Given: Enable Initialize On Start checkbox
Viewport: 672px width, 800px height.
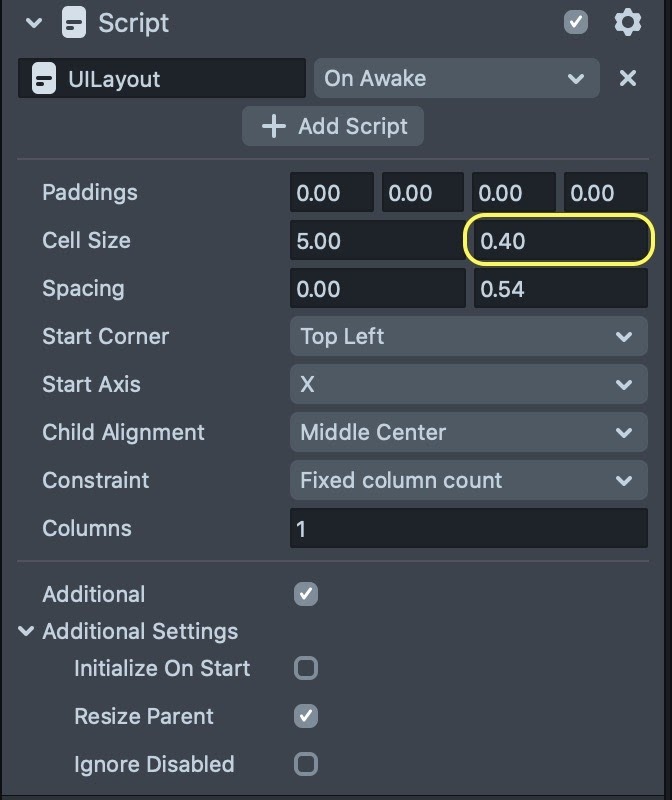Looking at the screenshot, I should (306, 668).
